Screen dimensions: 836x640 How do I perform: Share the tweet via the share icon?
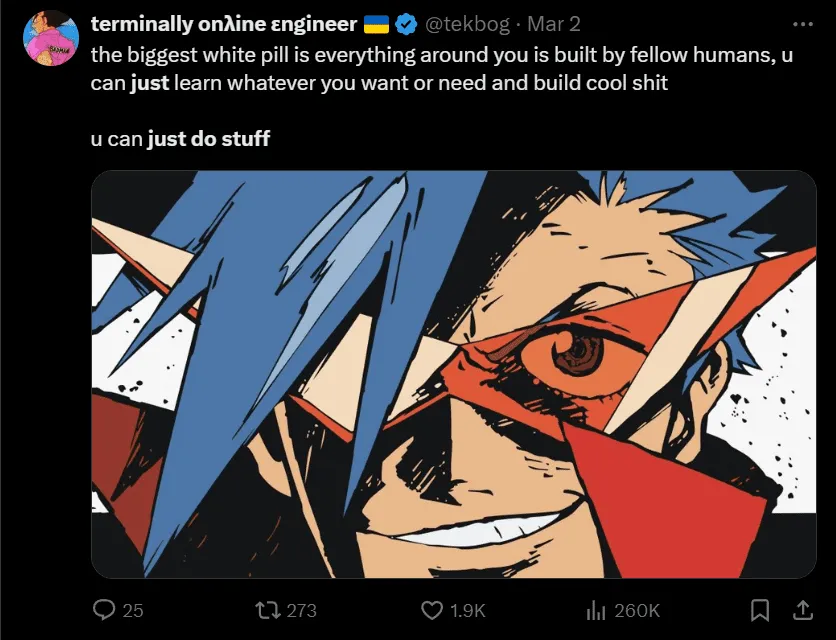(x=803, y=610)
